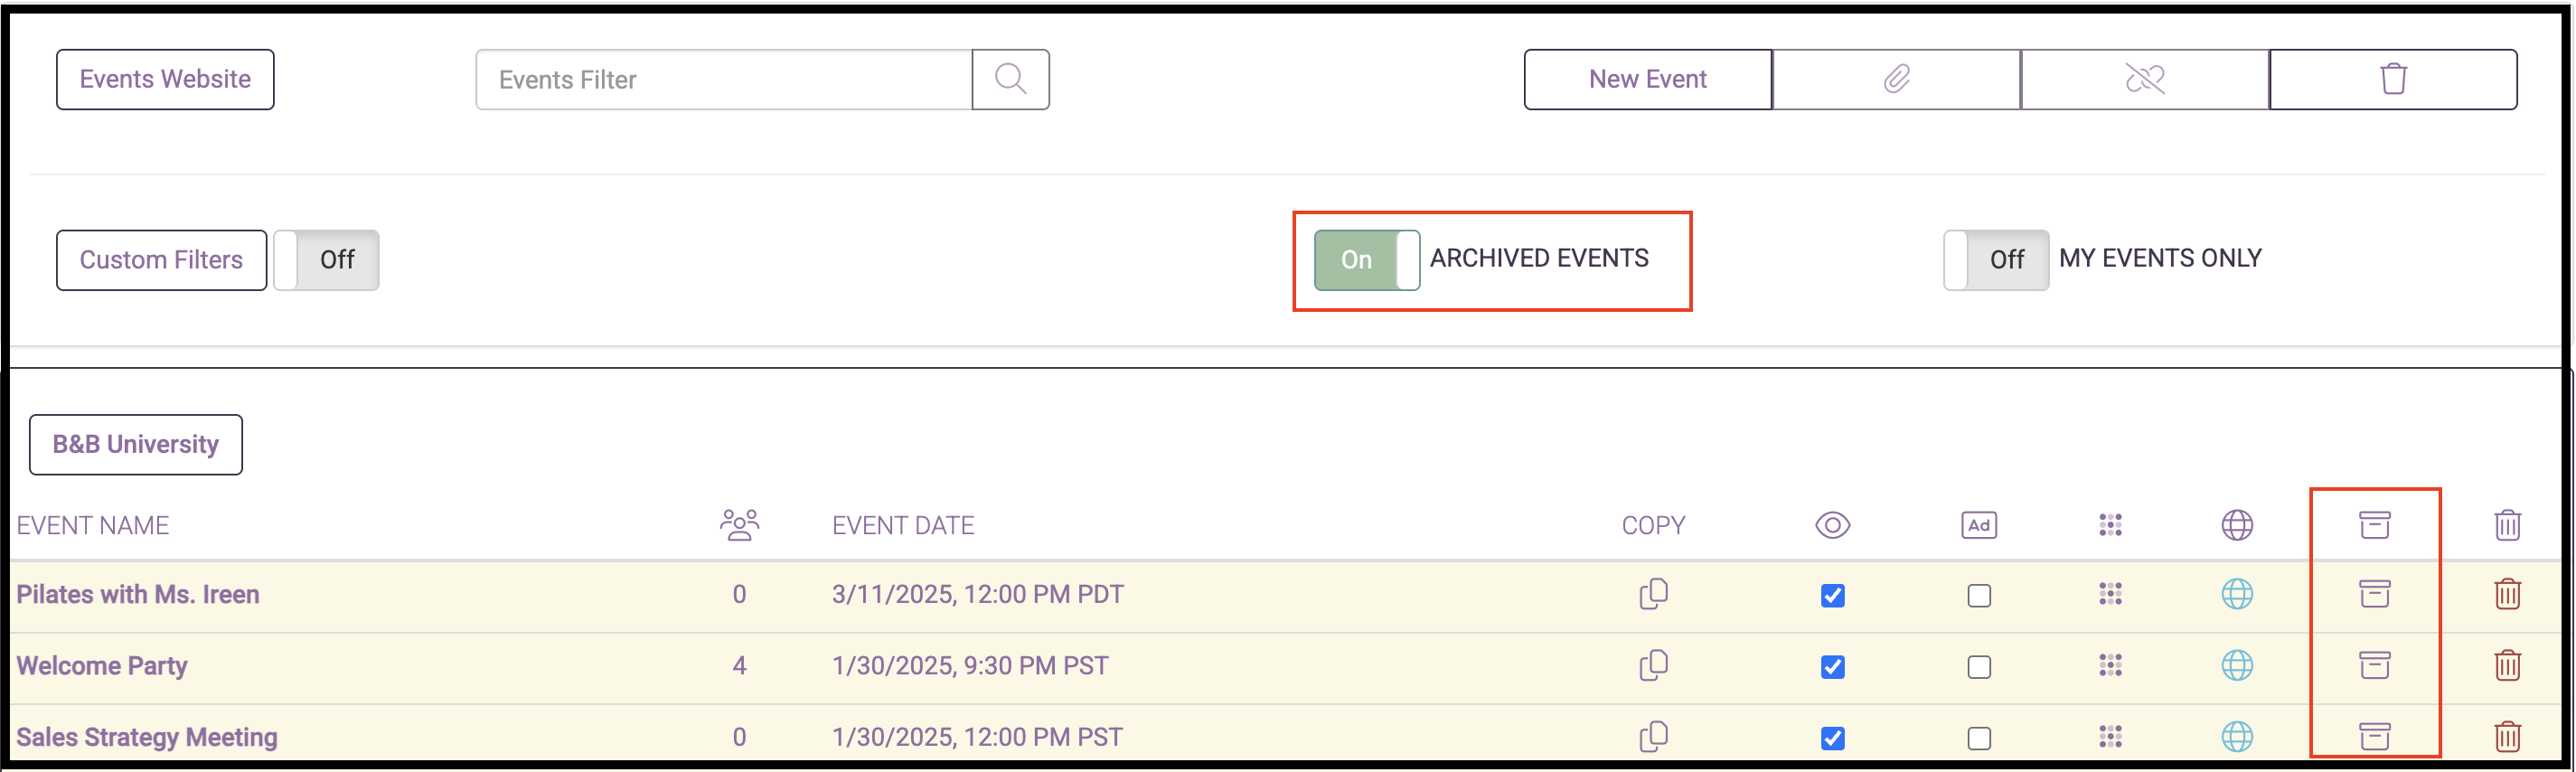
Task: Delete the Welcome Party event
Action: pyautogui.click(x=2507, y=665)
